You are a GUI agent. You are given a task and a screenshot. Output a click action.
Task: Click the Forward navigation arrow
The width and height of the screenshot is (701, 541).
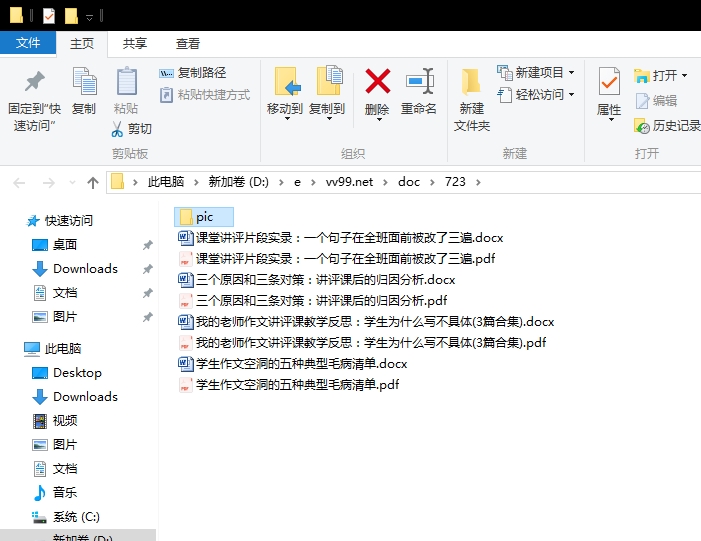click(48, 182)
